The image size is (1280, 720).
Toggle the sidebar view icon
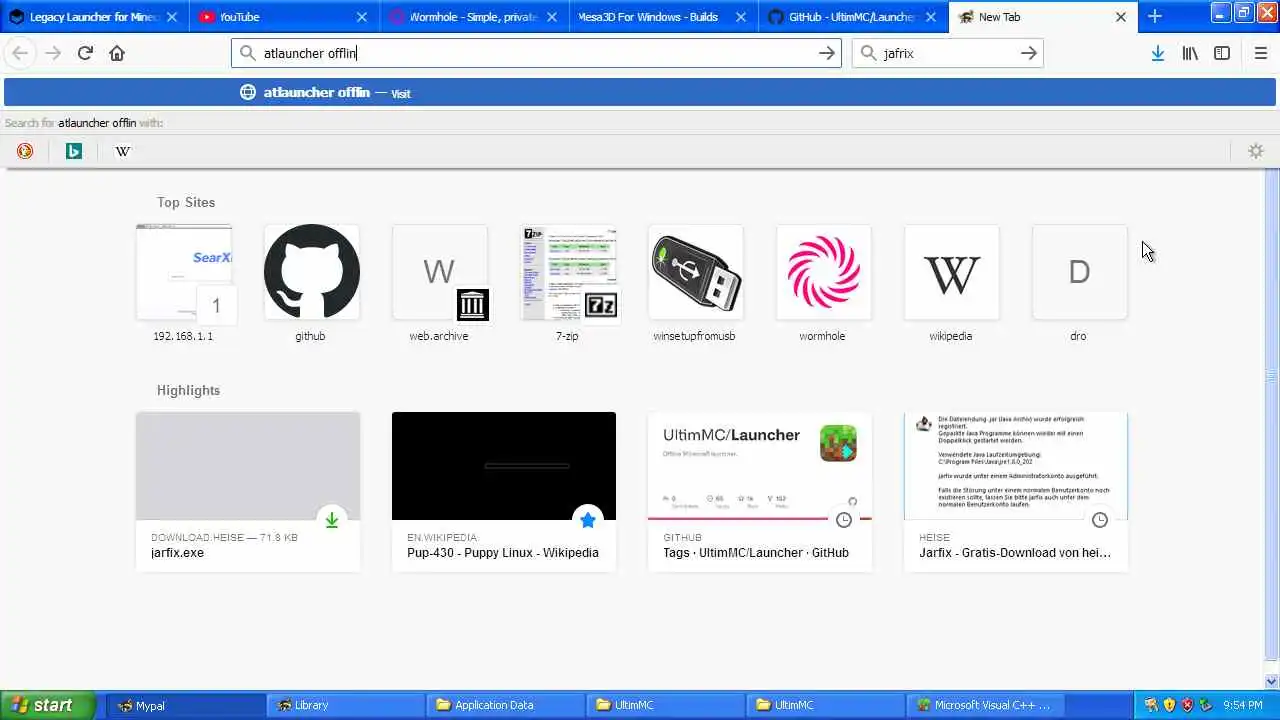[x=1222, y=53]
